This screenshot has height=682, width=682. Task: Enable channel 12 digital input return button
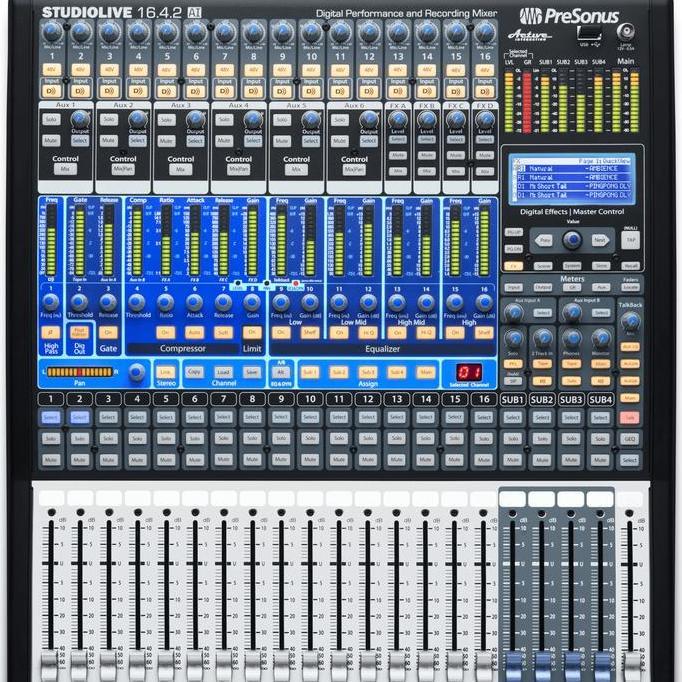pos(368,91)
